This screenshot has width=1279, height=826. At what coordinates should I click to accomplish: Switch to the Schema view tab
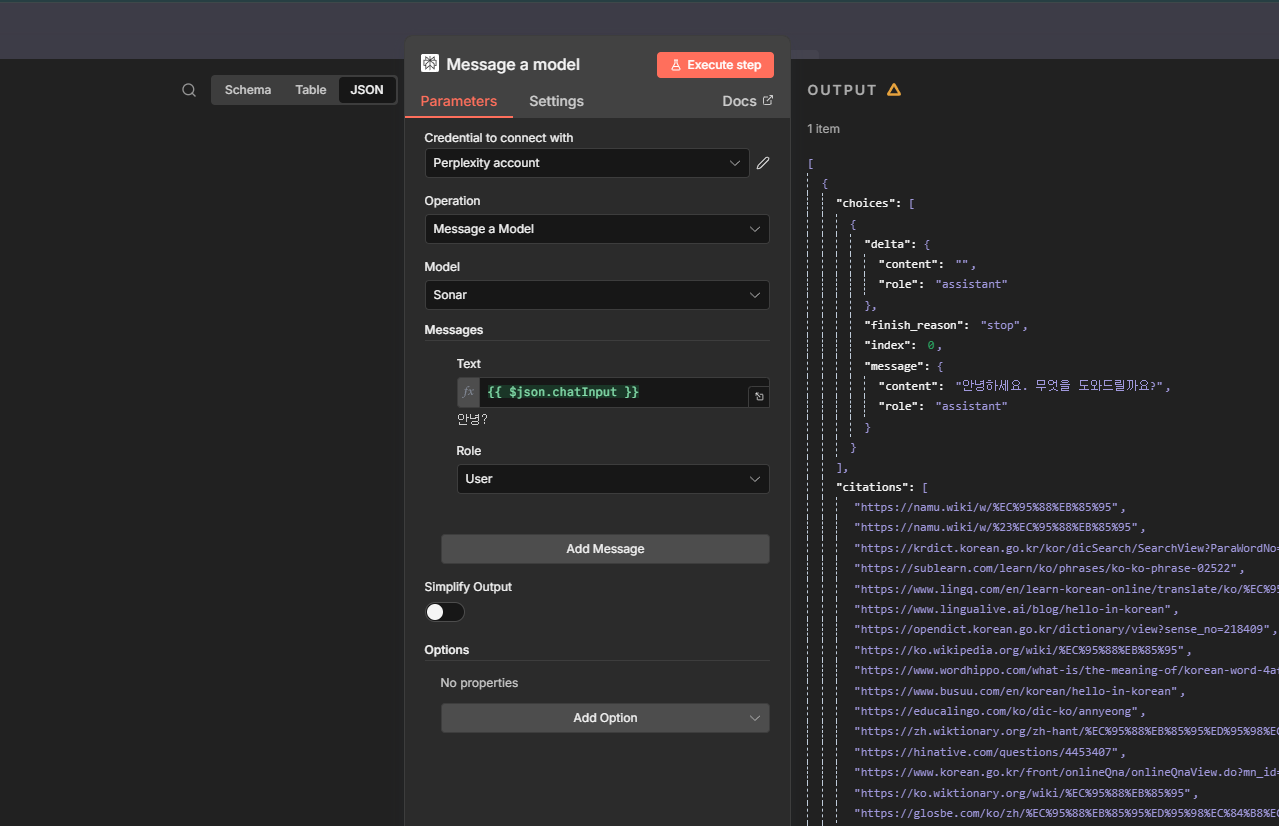tap(248, 90)
